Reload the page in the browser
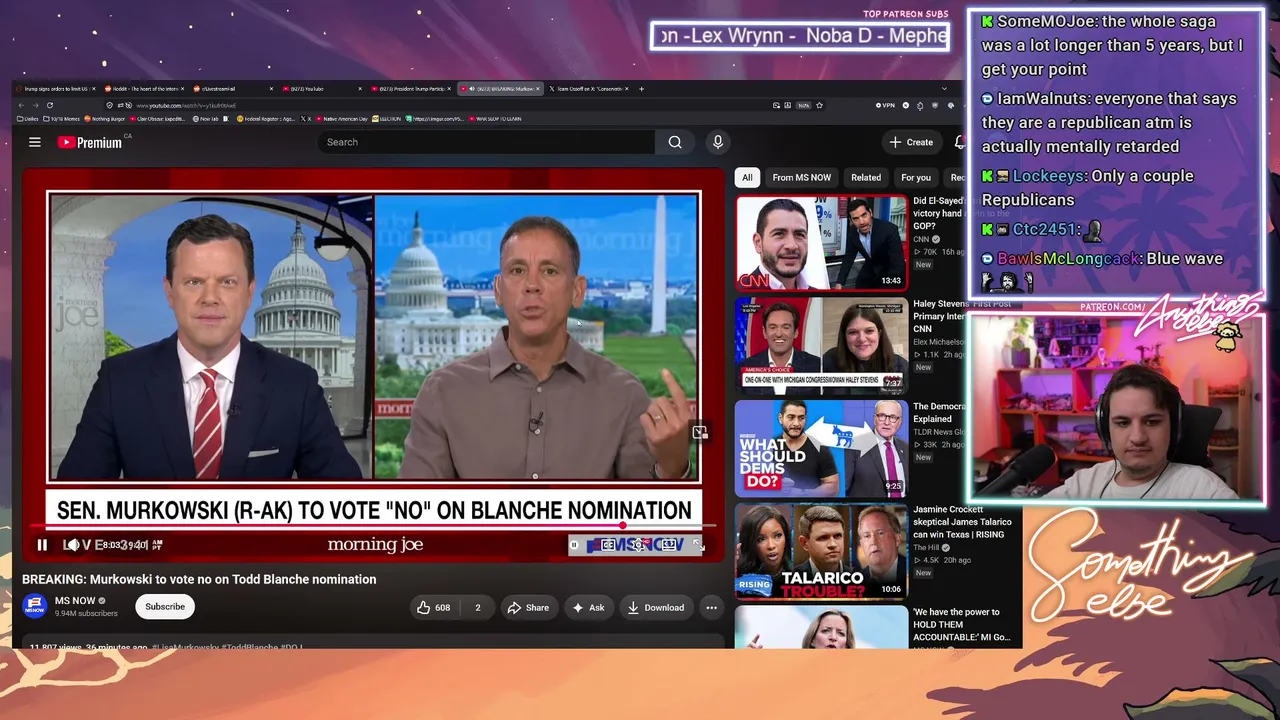The width and height of the screenshot is (1280, 720). [49, 105]
